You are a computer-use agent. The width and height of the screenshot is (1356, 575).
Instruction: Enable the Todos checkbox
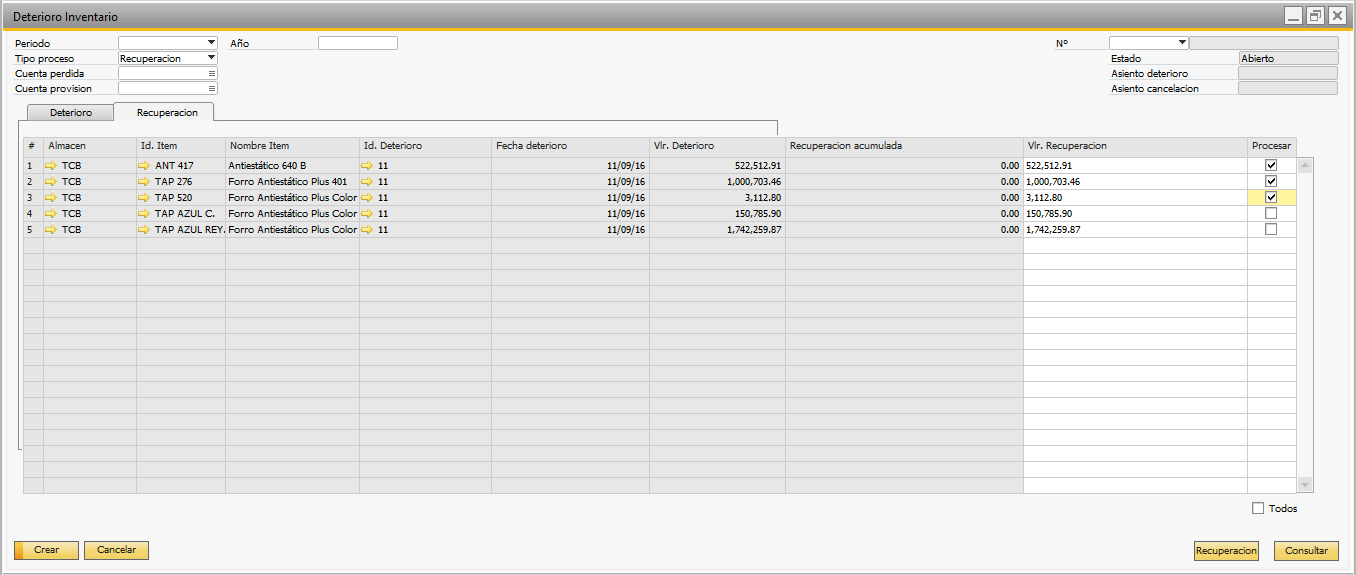[x=1258, y=508]
